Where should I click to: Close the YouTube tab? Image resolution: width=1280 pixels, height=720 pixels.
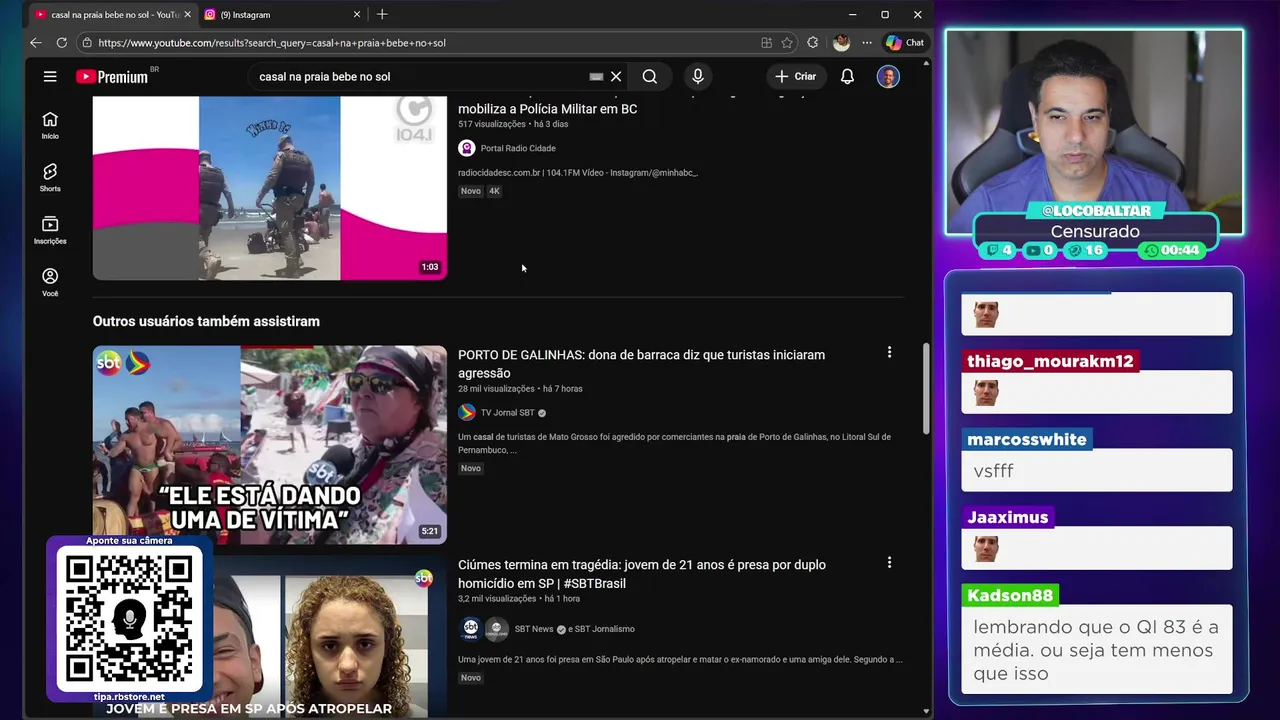coord(187,15)
